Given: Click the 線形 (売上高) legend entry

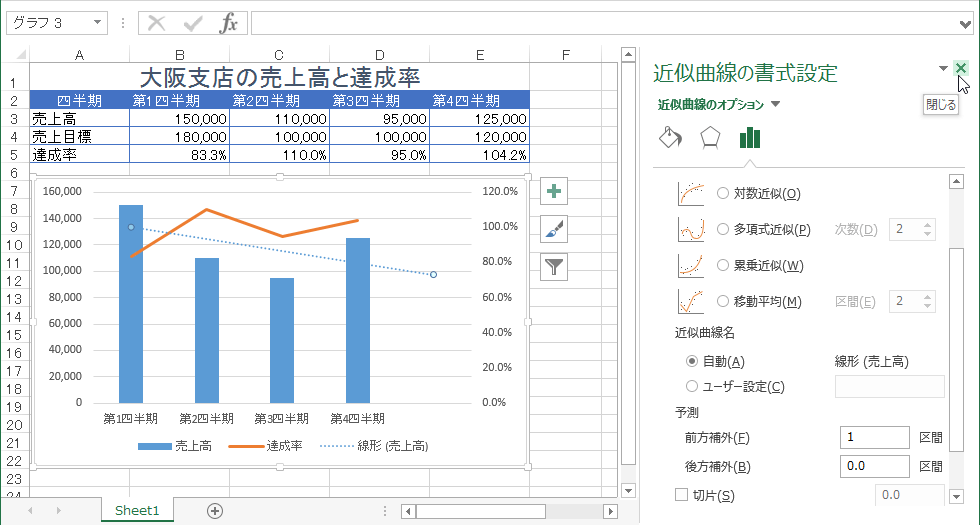Looking at the screenshot, I should pyautogui.click(x=374, y=446).
